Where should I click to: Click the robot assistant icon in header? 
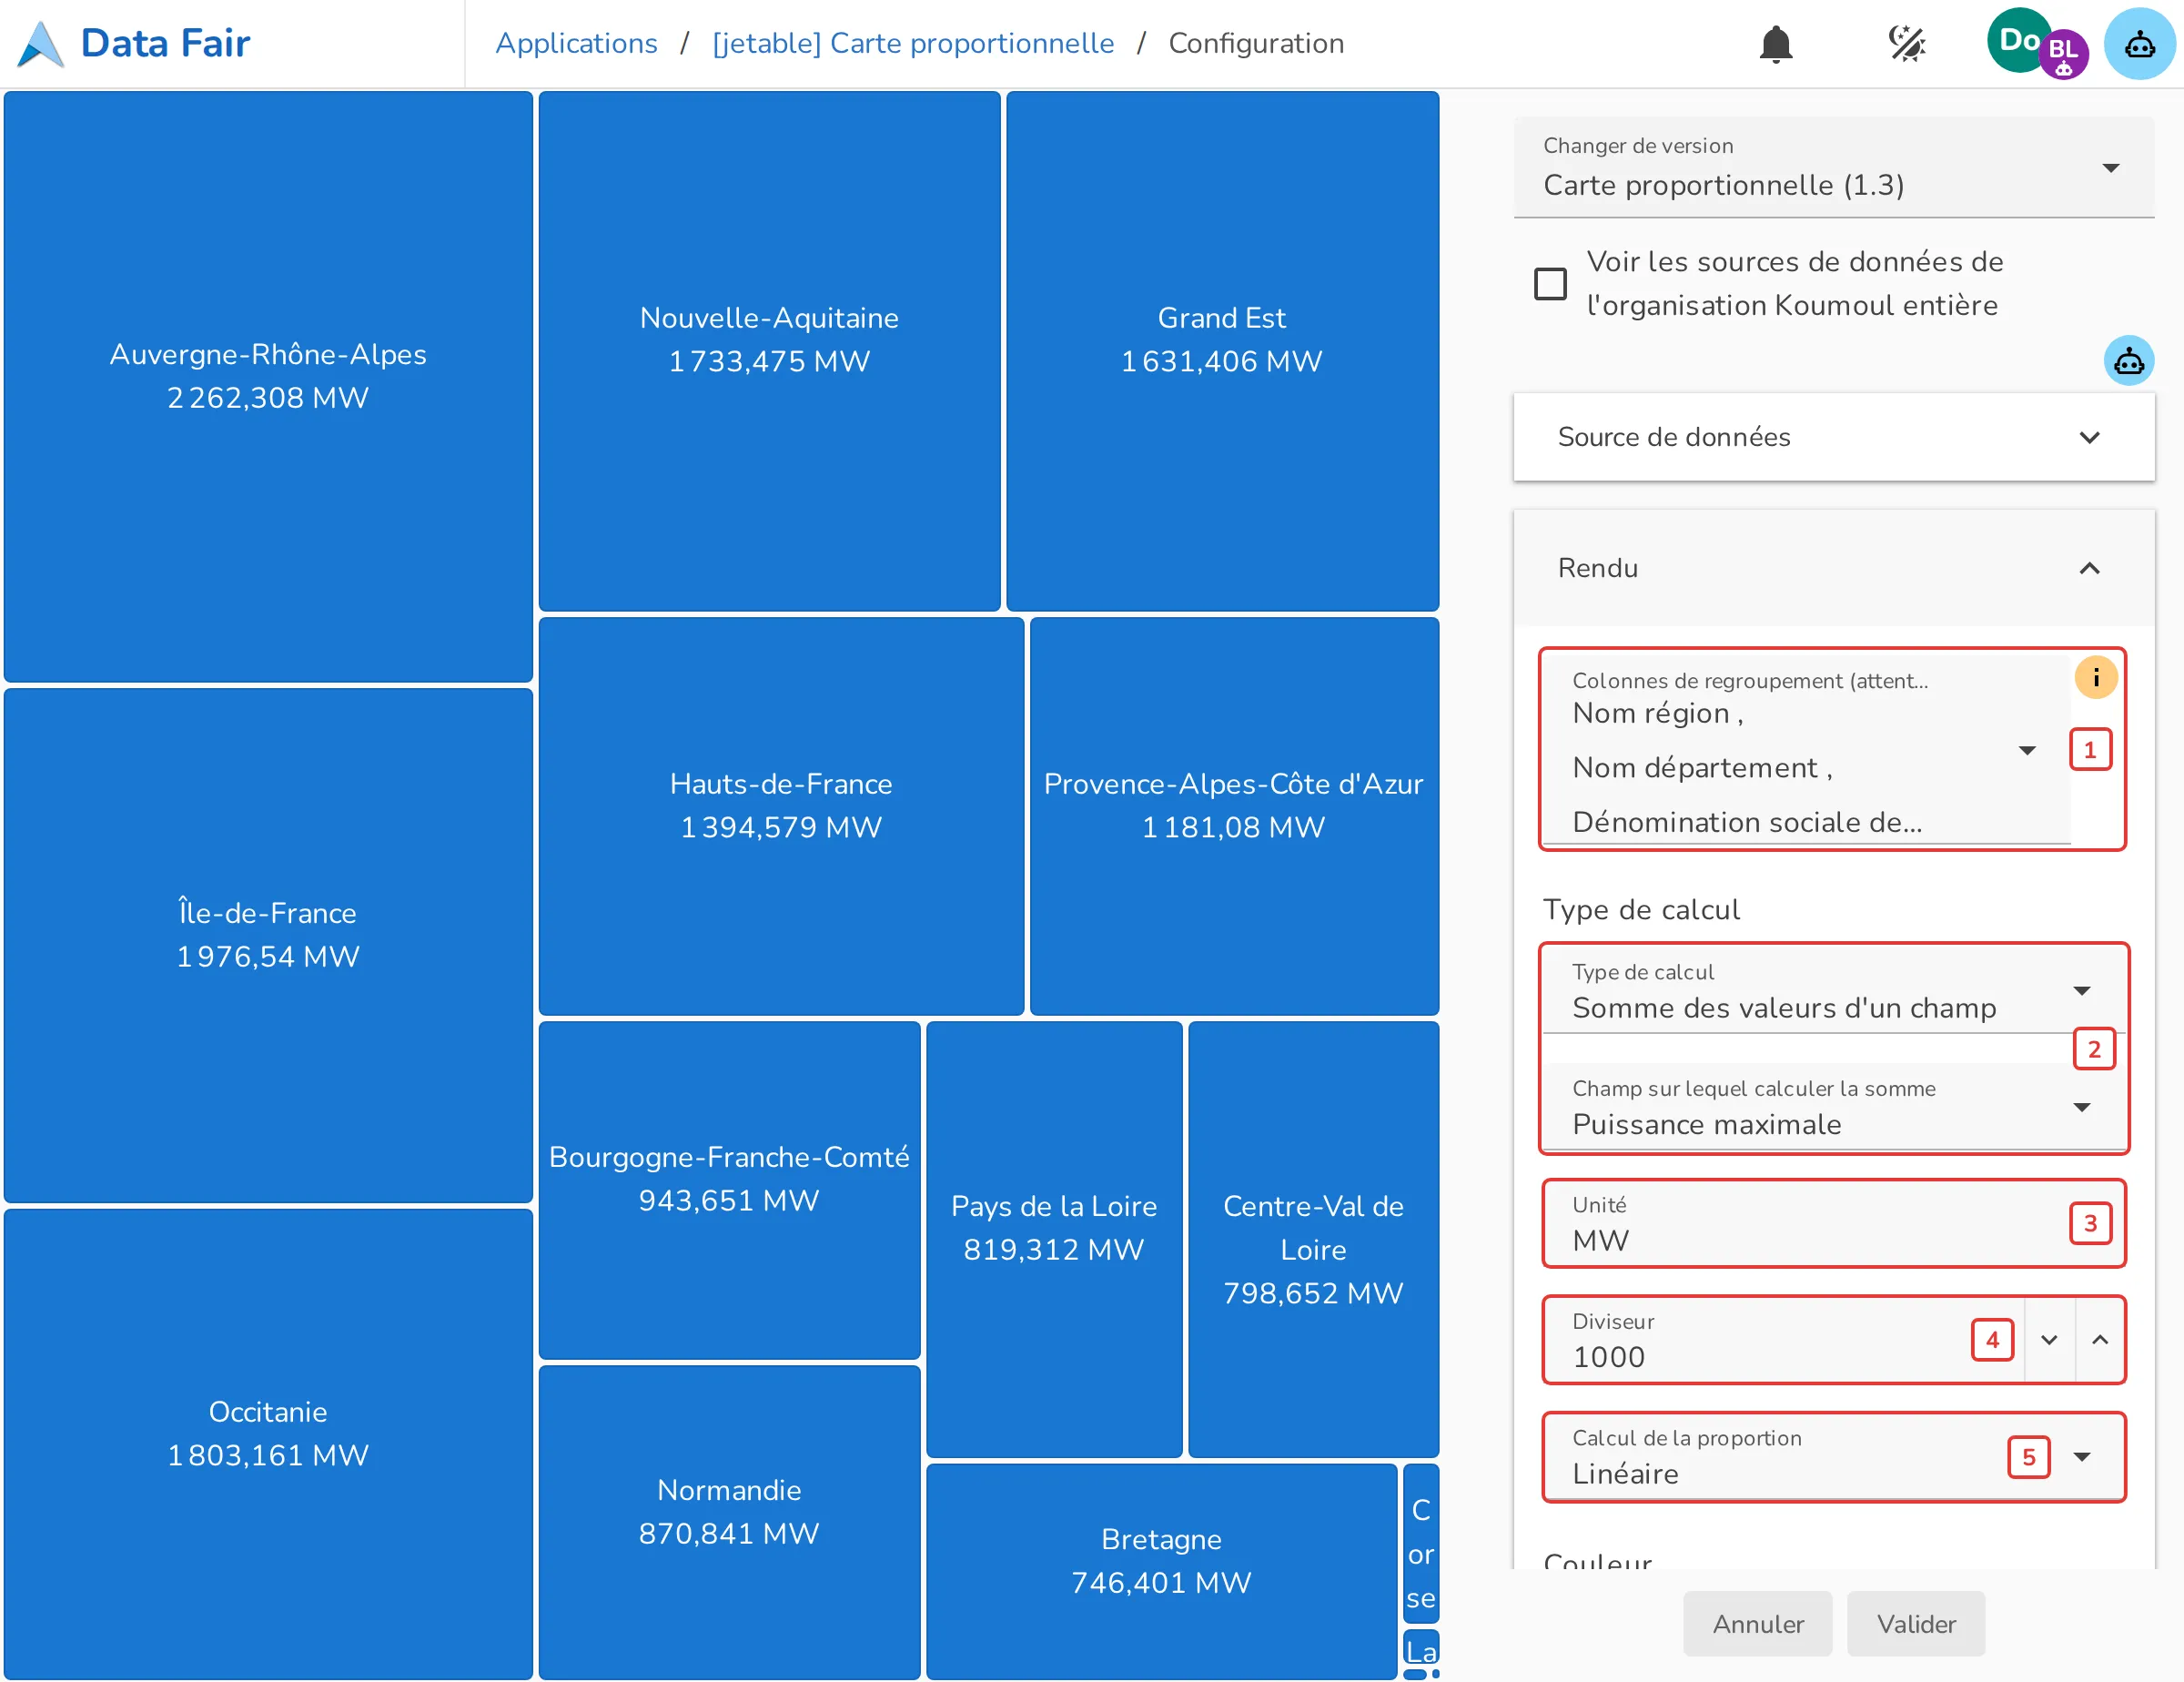(2139, 44)
